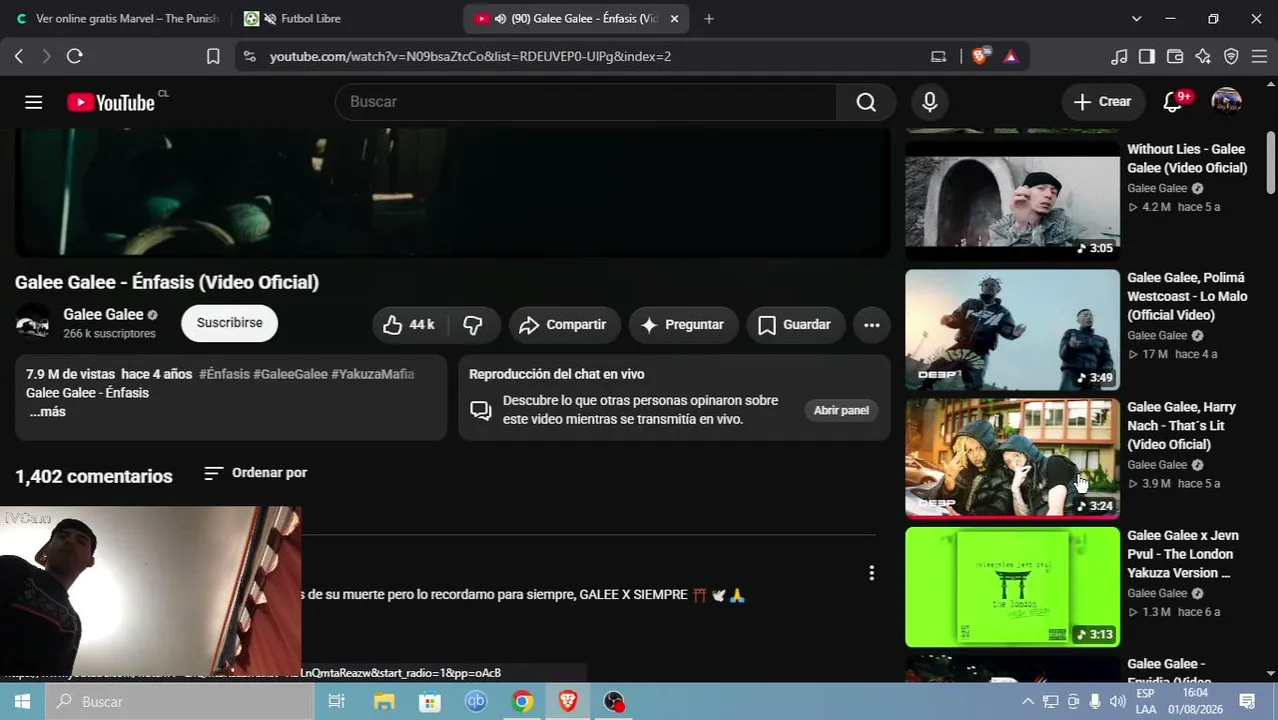The image size is (1278, 720).
Task: Open the Windows Start menu
Action: (x=22, y=702)
